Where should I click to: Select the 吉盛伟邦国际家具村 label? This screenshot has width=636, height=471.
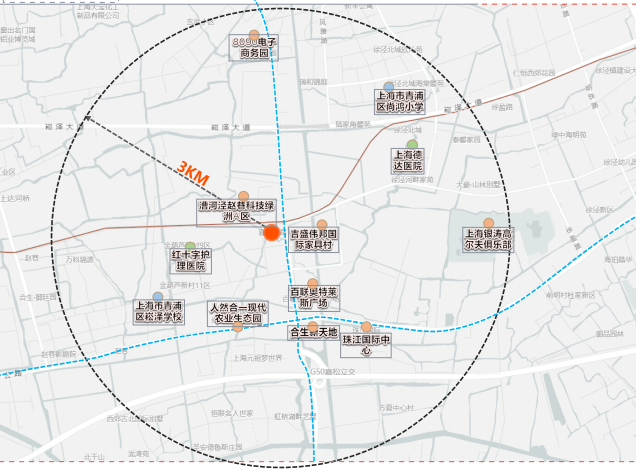(321, 239)
